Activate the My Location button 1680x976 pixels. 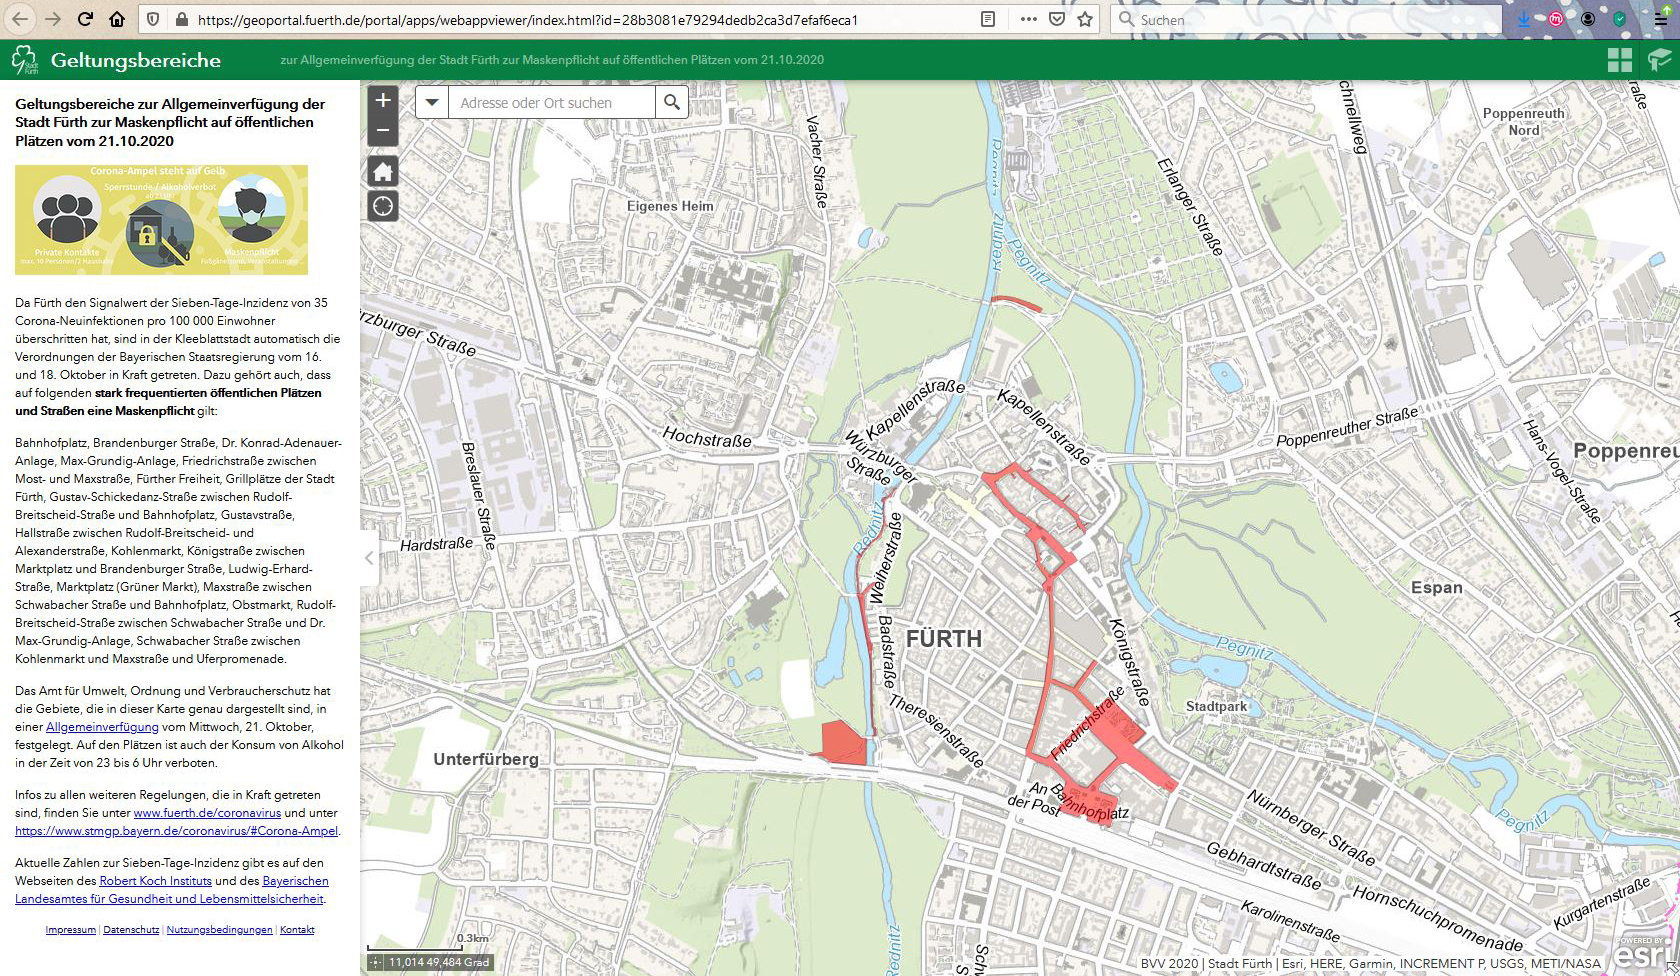coord(383,207)
